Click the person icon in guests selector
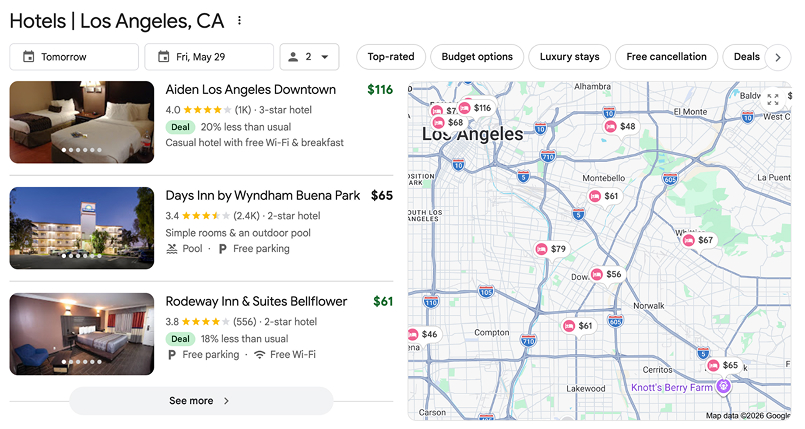This screenshot has width=805, height=429. click(293, 57)
